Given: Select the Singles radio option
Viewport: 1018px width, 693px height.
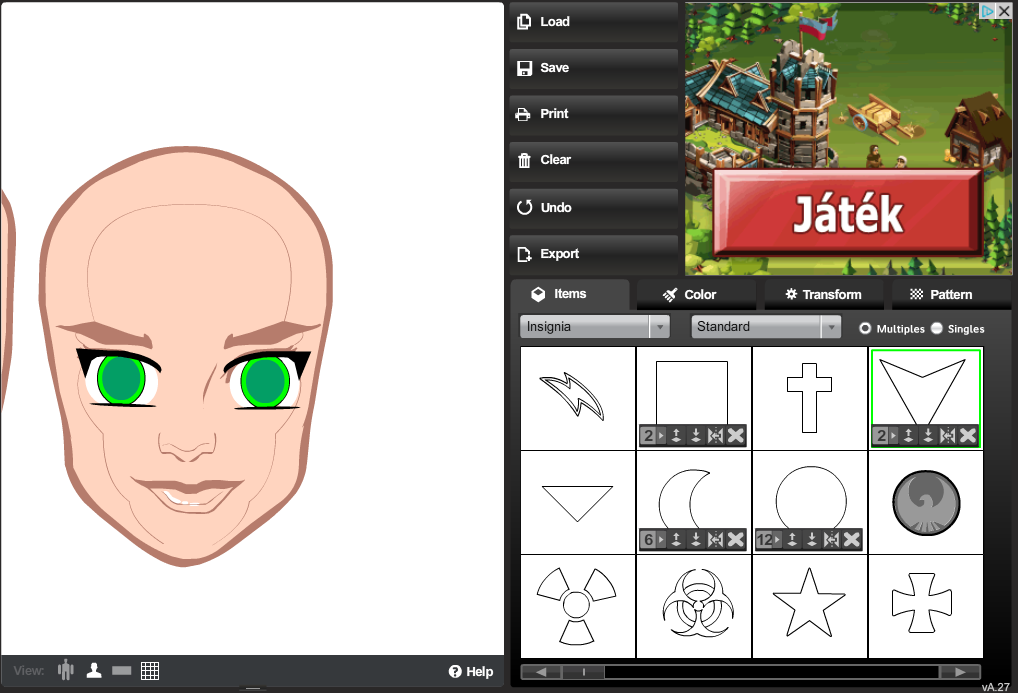Looking at the screenshot, I should (937, 328).
